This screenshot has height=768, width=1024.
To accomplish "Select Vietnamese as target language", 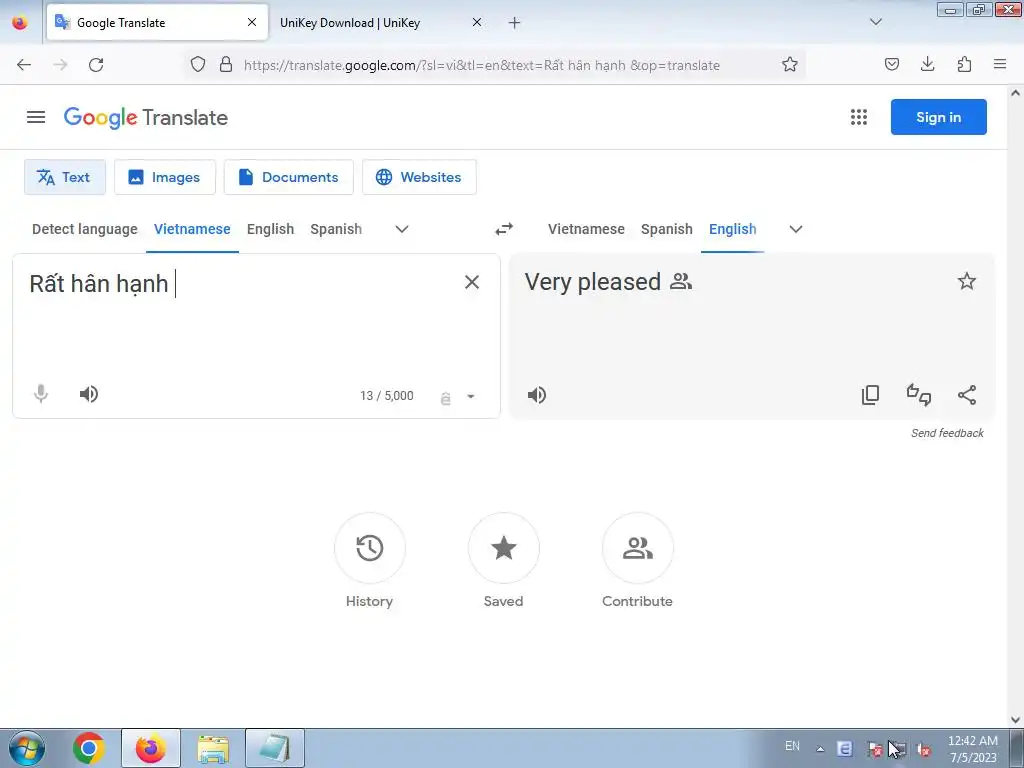I will point(586,229).
